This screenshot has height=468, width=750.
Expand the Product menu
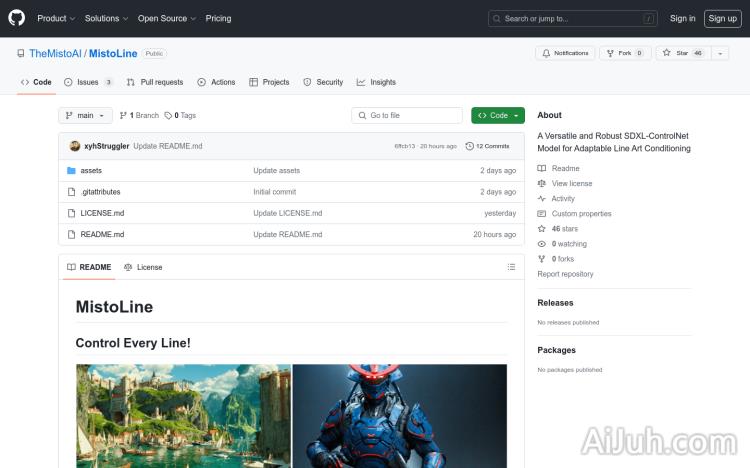[55, 18]
